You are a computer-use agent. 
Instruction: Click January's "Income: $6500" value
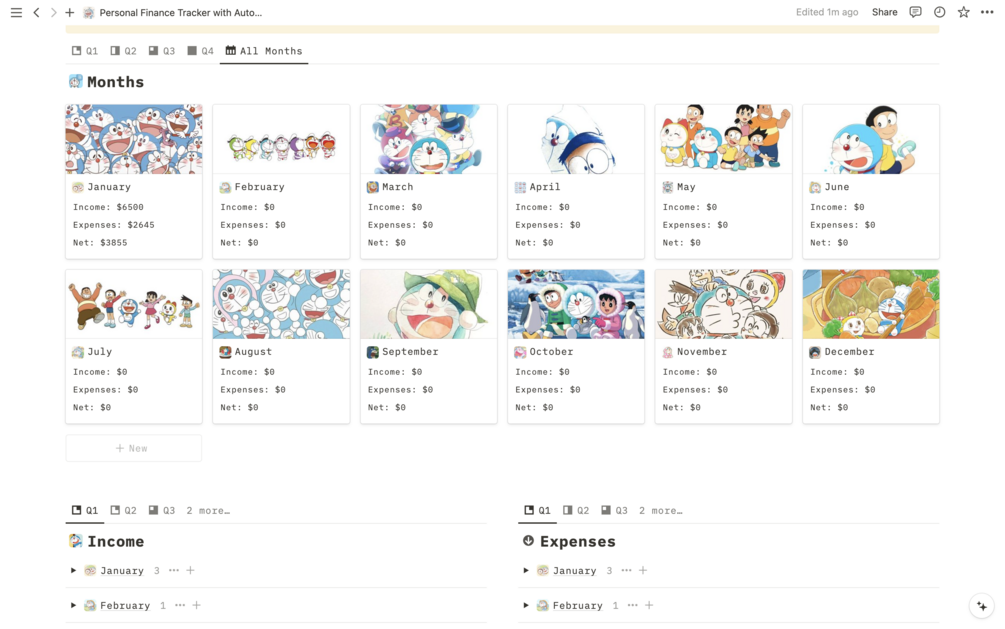pos(108,207)
